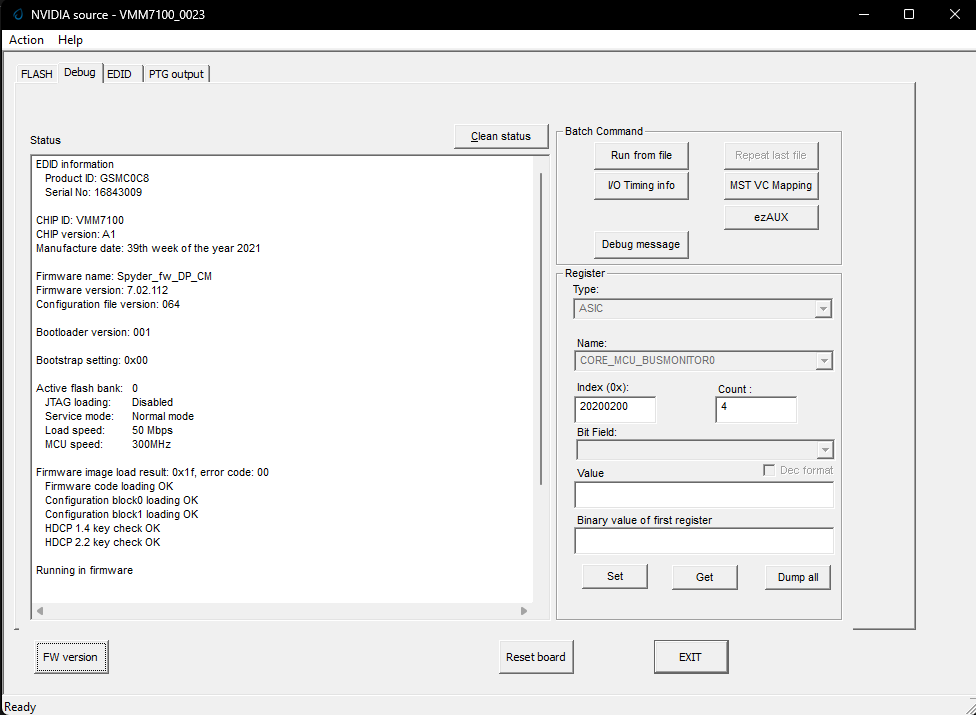Click the 'Firmware version: 7.02.112' line
The width and height of the screenshot is (976, 715).
[102, 291]
